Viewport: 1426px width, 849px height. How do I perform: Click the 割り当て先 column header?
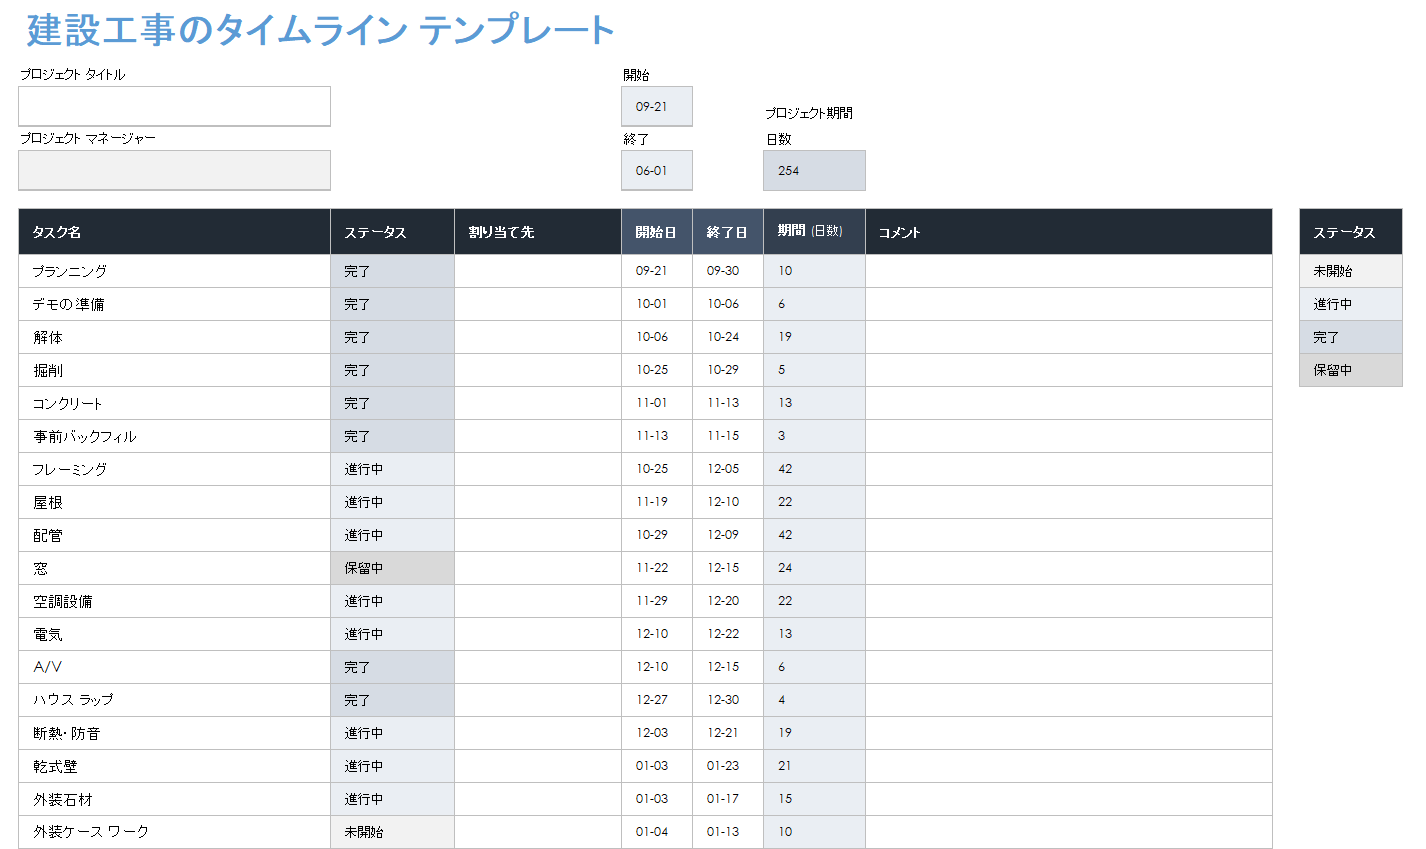point(538,232)
